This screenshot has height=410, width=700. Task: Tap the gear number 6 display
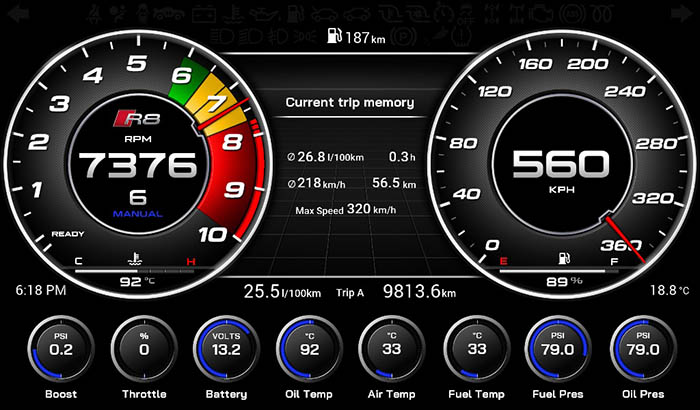pyautogui.click(x=138, y=197)
